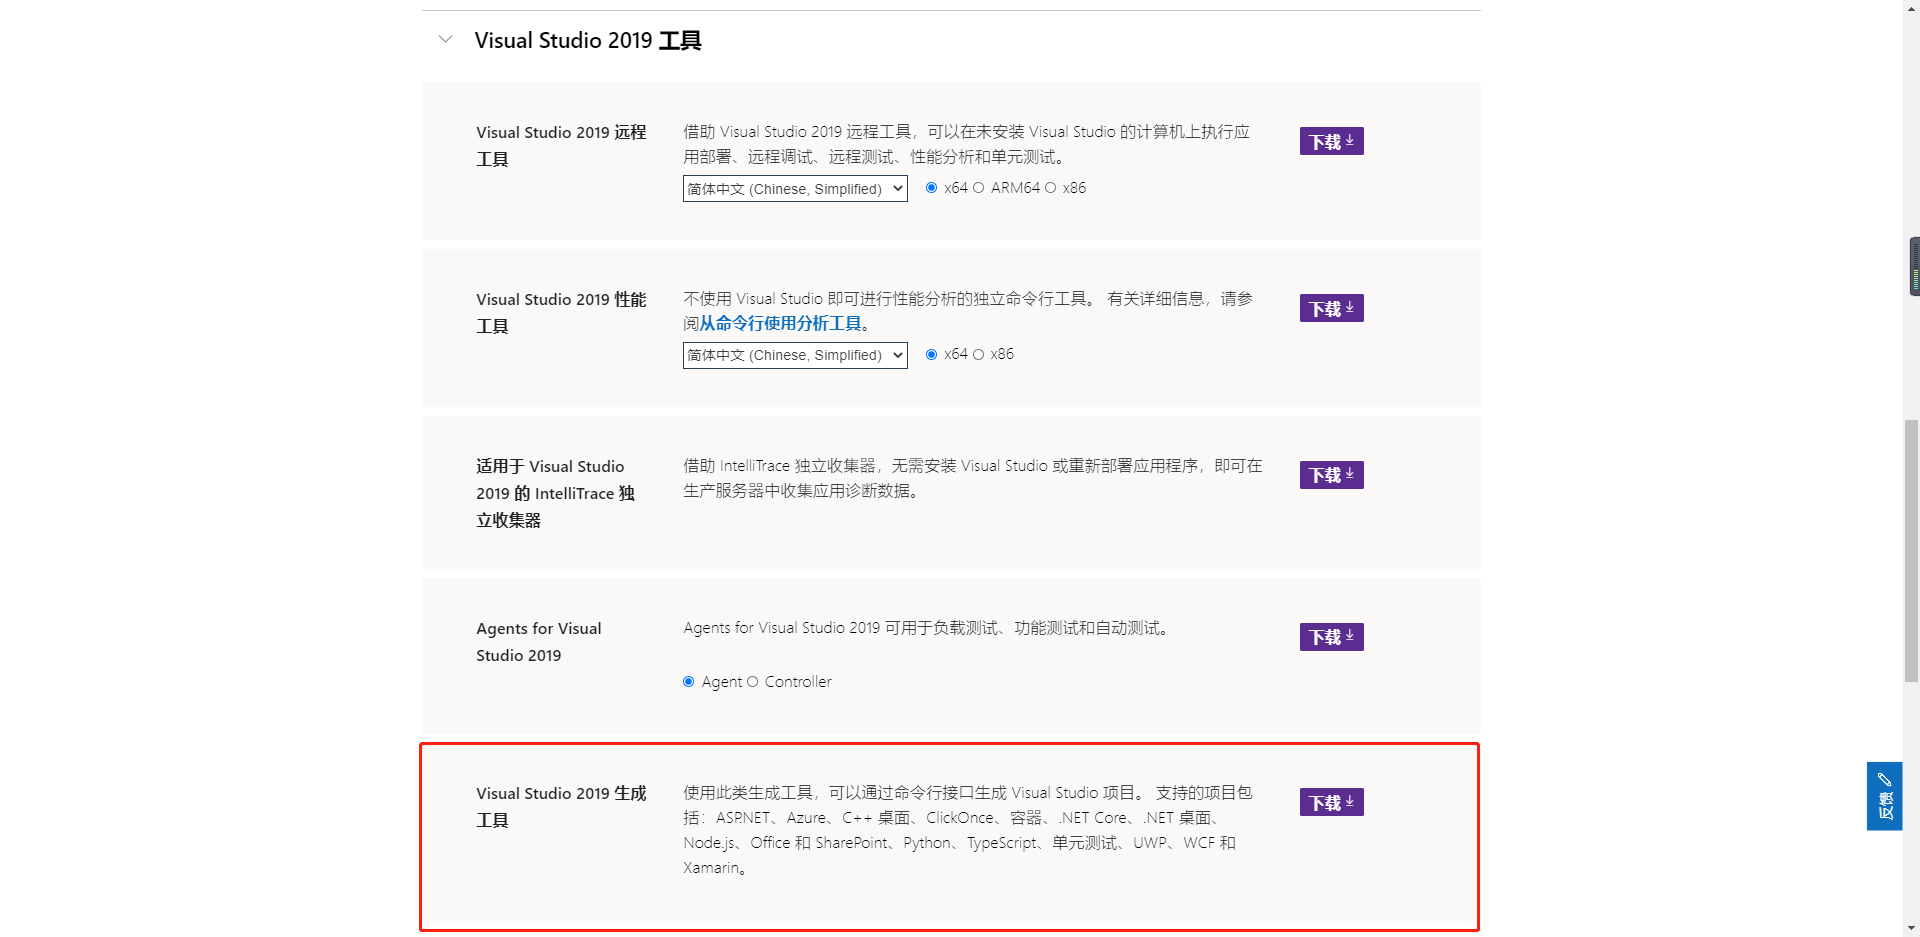Click the scrollbar down arrow
This screenshot has height=937, width=1920.
(x=1911, y=928)
